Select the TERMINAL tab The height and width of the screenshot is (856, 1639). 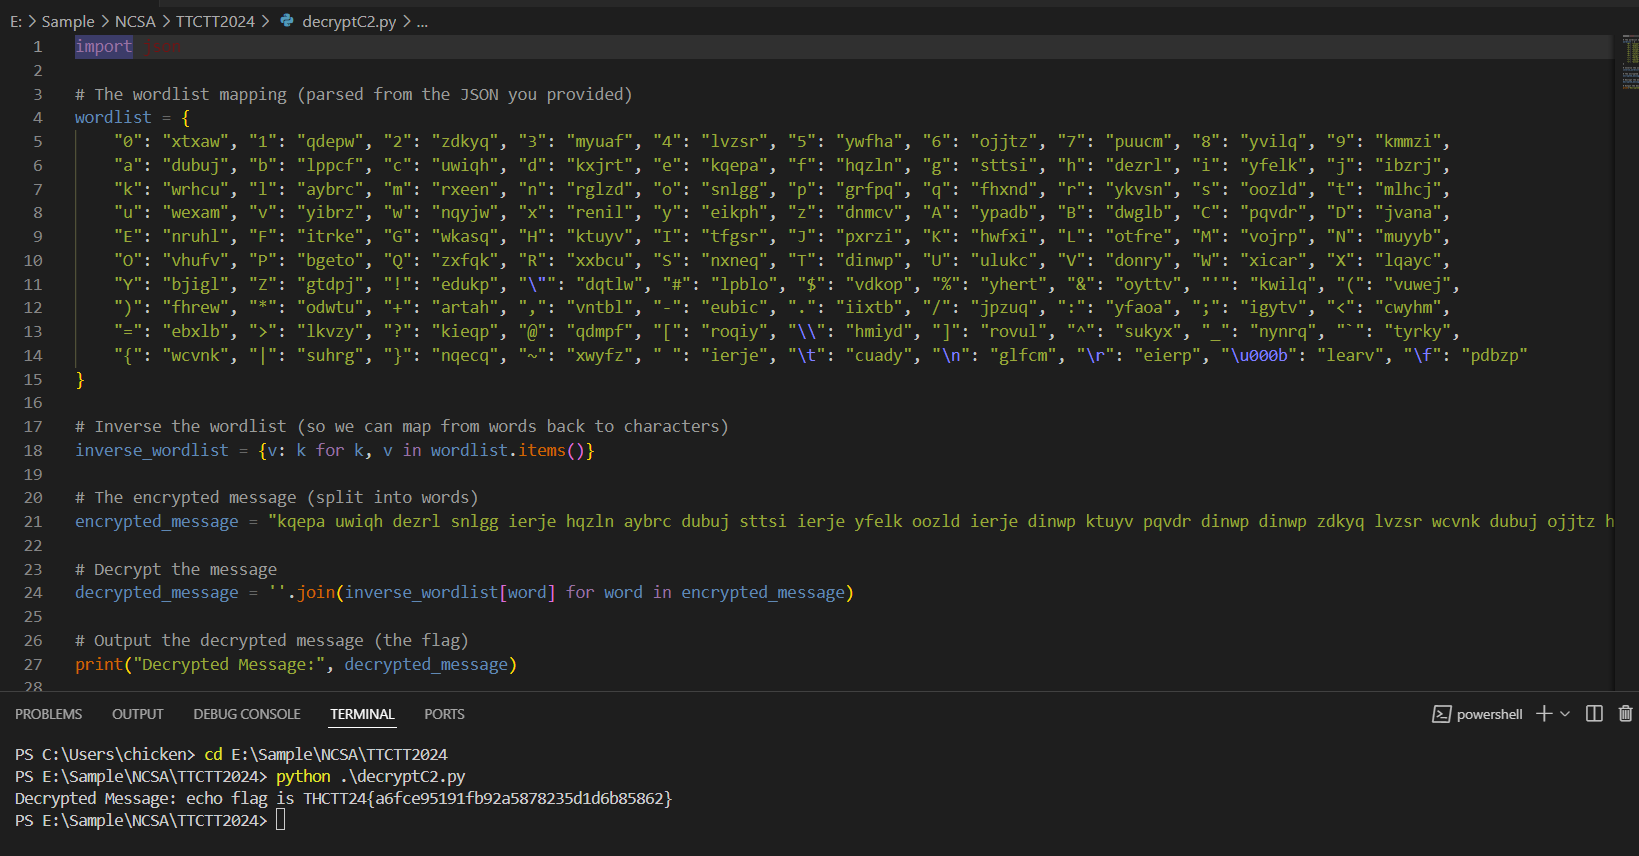[362, 714]
